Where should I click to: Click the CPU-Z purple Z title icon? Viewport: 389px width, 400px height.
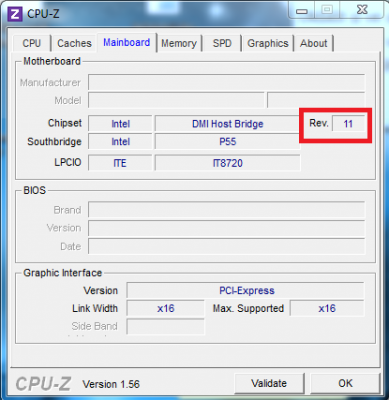tap(15, 14)
